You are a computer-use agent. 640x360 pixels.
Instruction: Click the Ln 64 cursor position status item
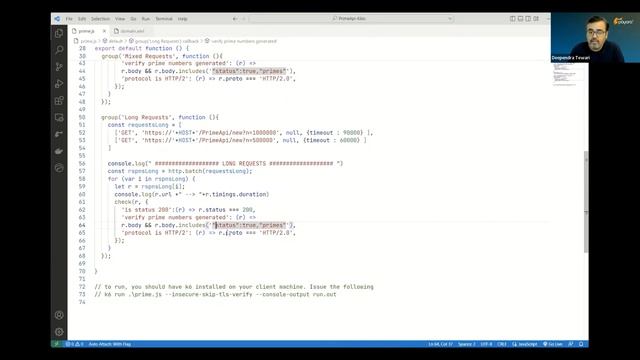(440, 344)
